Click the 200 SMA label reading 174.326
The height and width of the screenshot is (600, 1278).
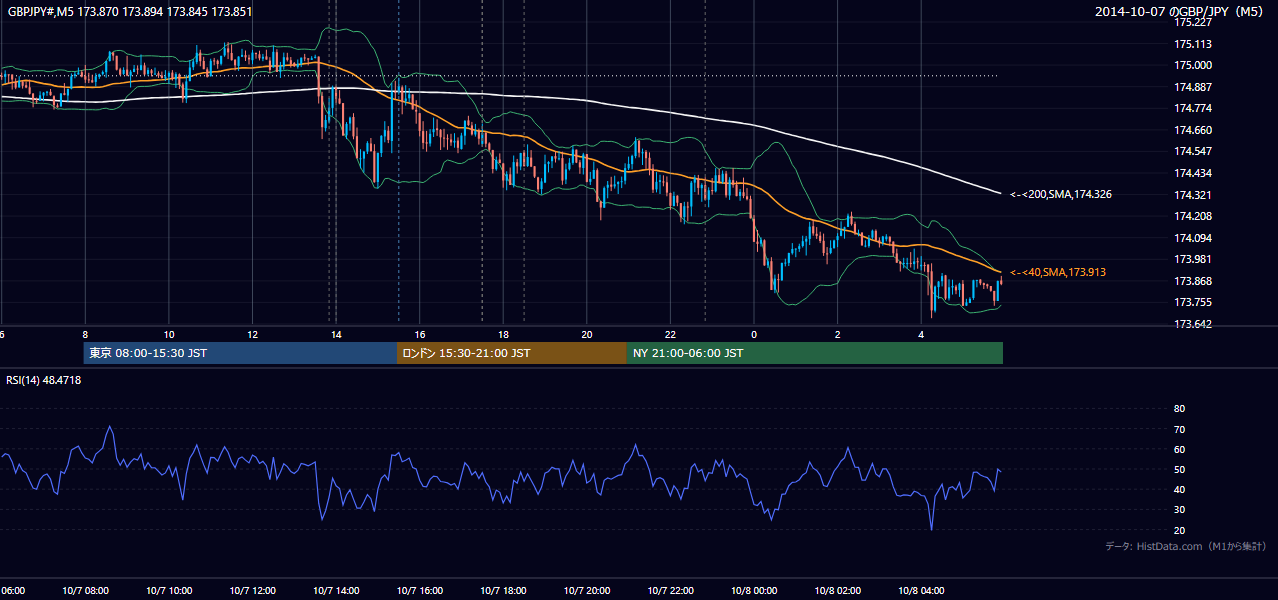point(1061,194)
